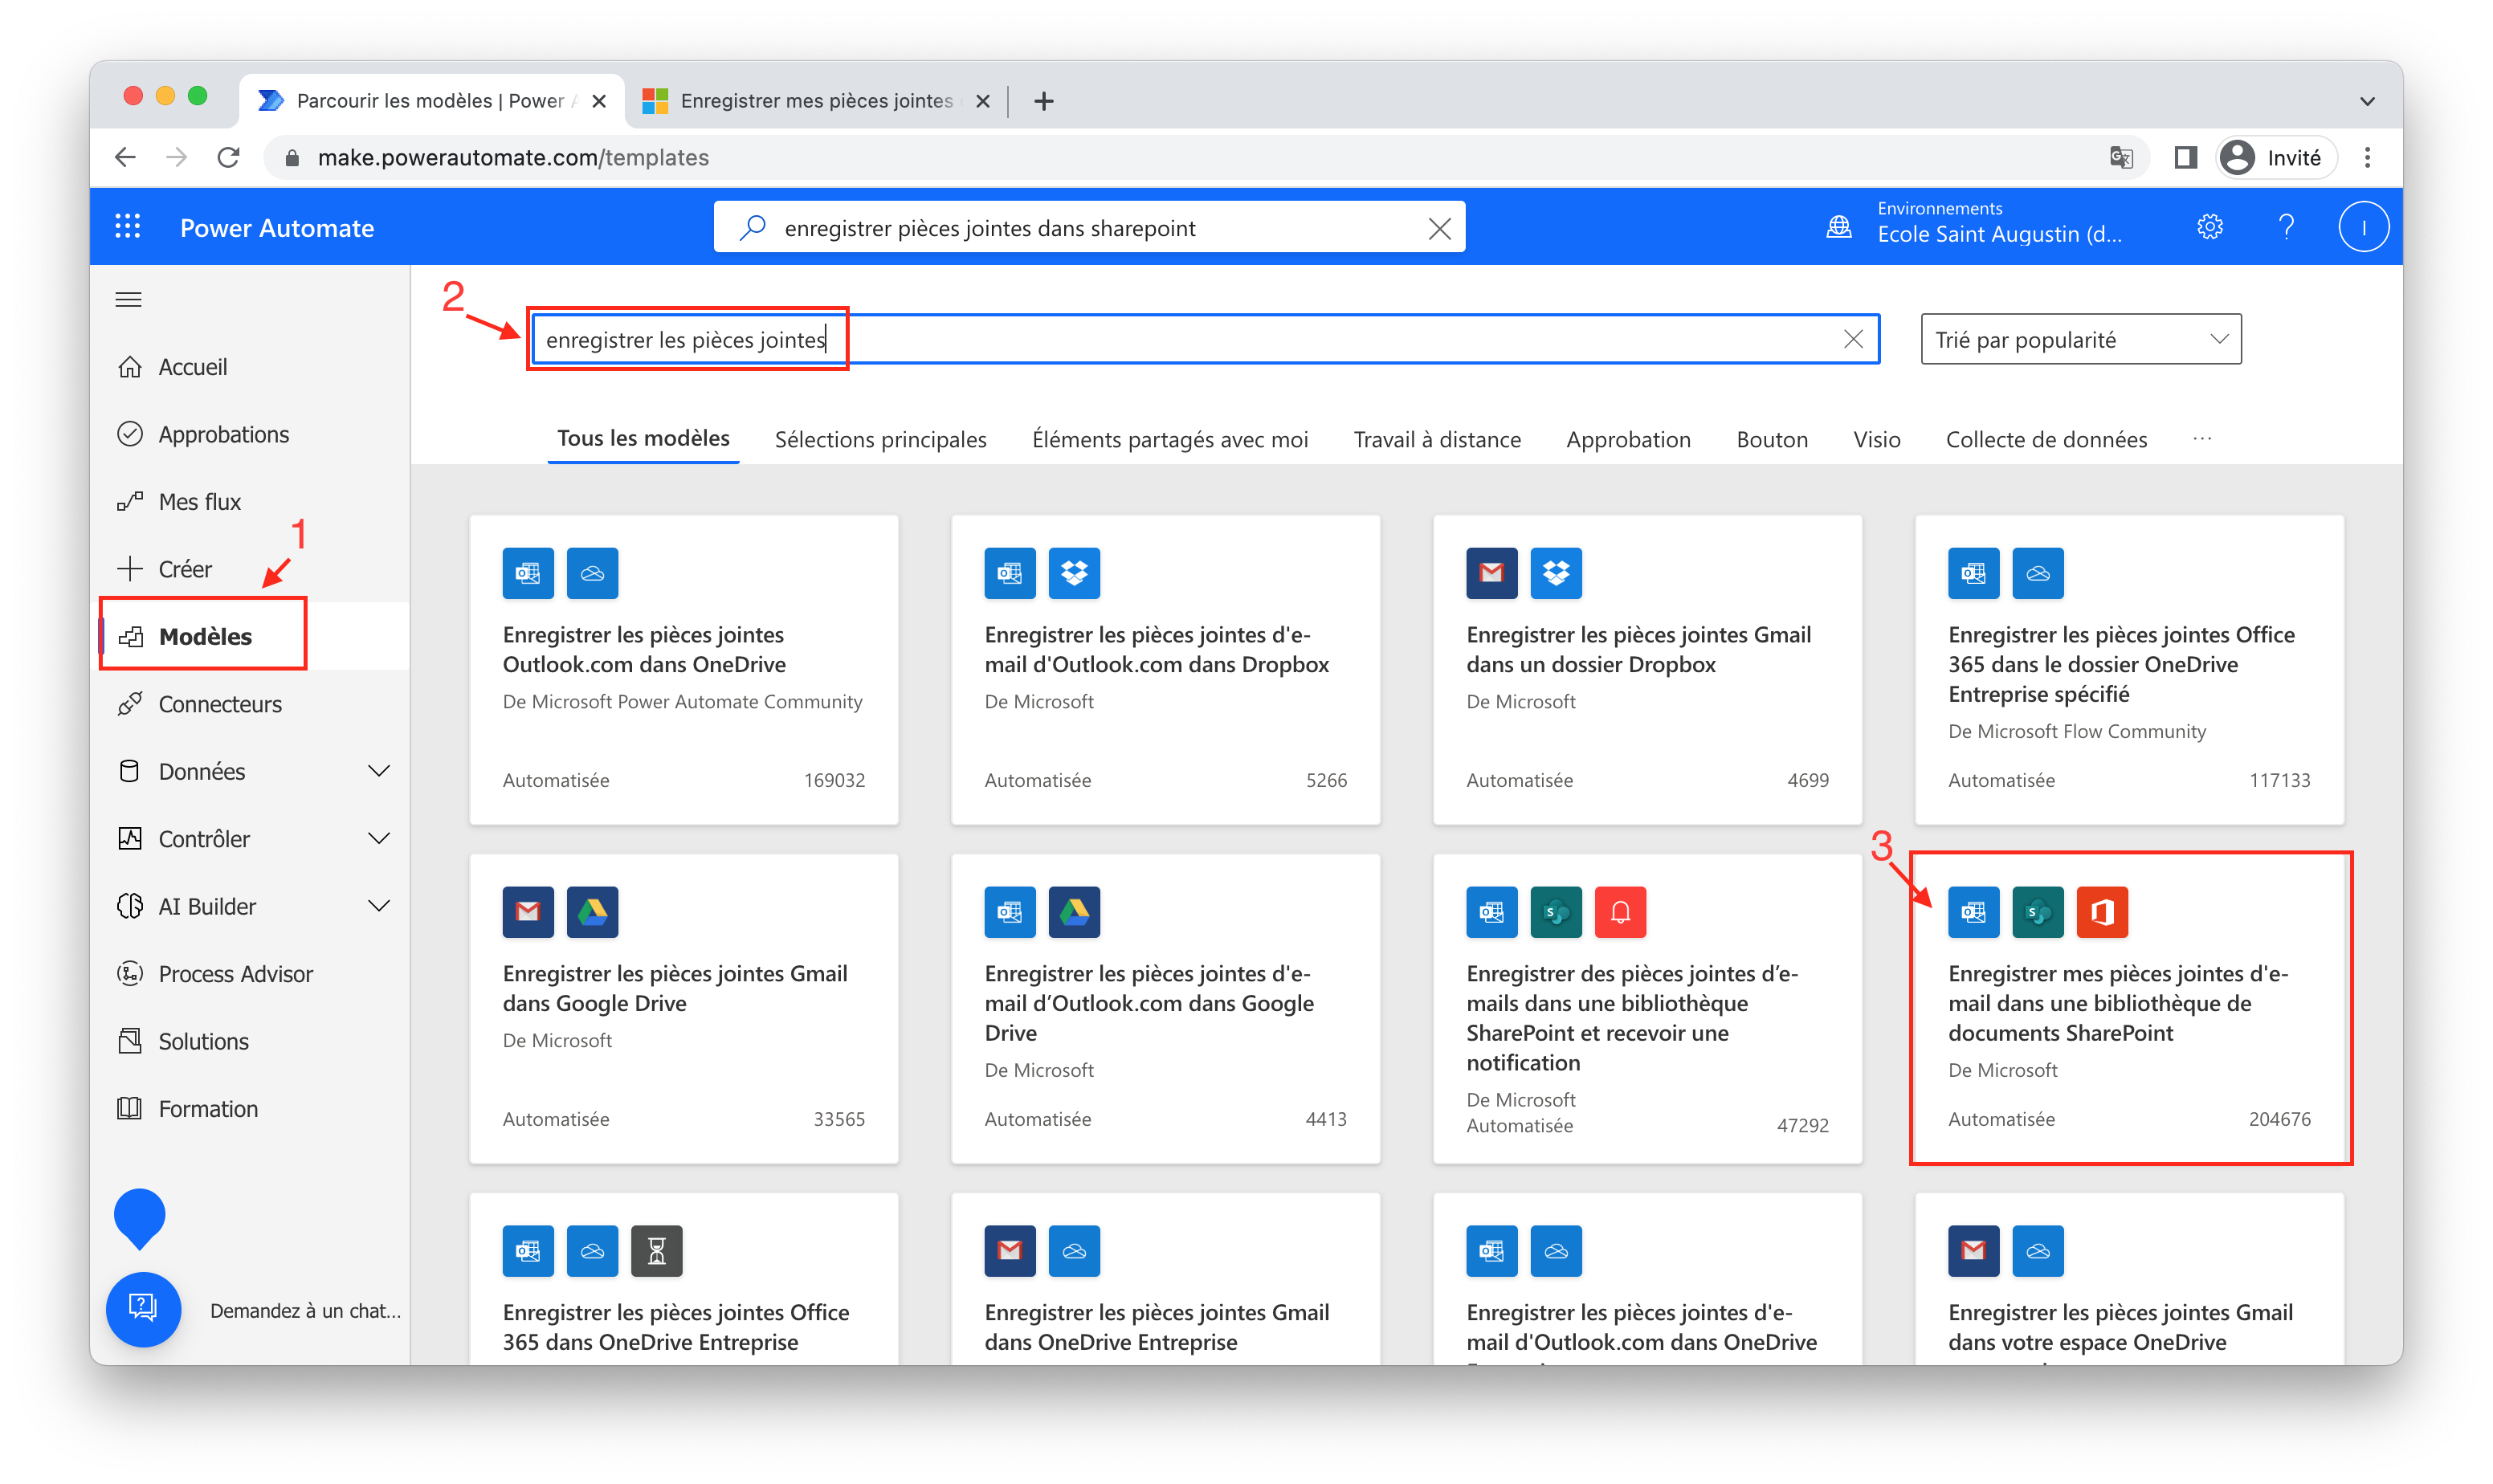The height and width of the screenshot is (1484, 2493).
Task: Click the browser address bar URL
Action: pos(512,157)
